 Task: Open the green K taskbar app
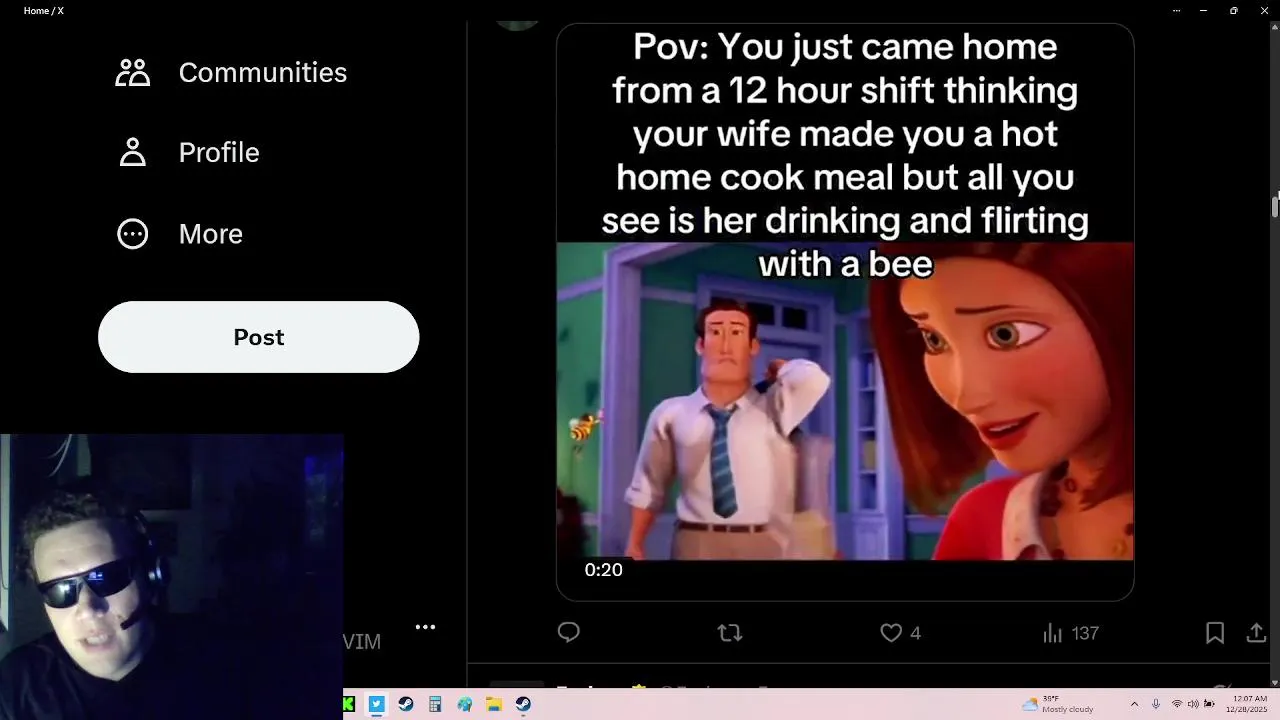(x=348, y=704)
